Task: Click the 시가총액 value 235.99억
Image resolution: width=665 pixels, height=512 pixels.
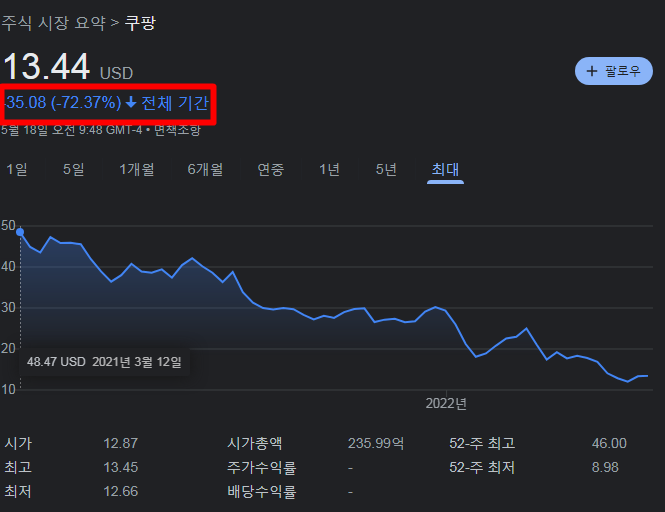Action: (376, 443)
